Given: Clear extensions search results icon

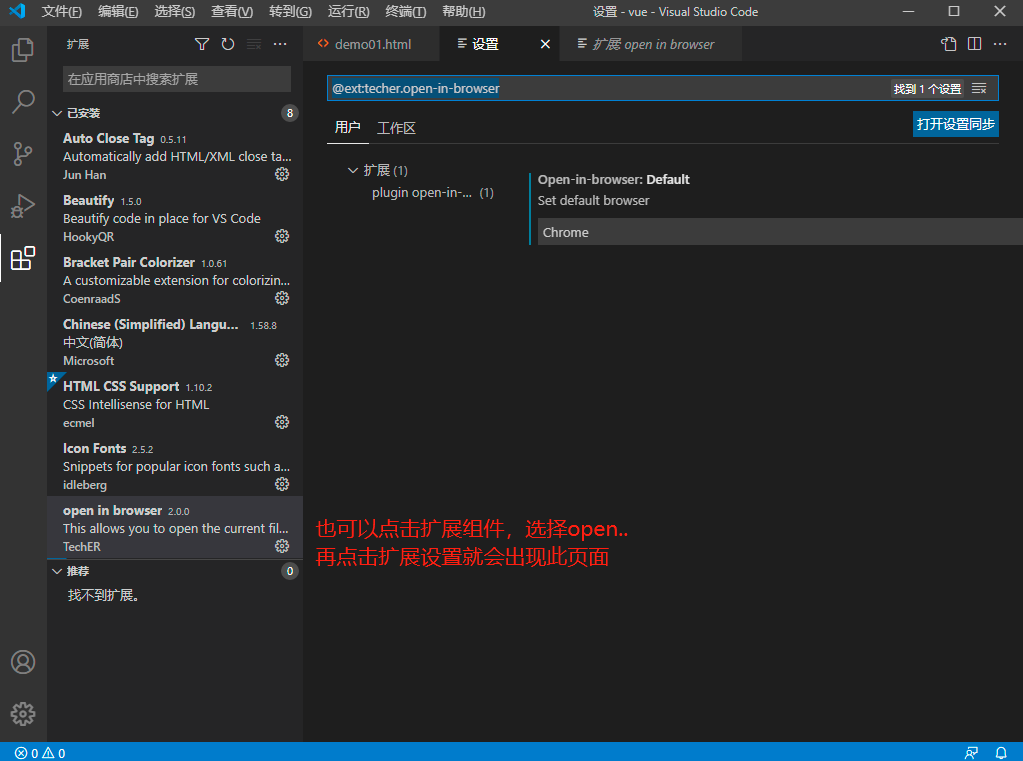Looking at the screenshot, I should tap(254, 44).
